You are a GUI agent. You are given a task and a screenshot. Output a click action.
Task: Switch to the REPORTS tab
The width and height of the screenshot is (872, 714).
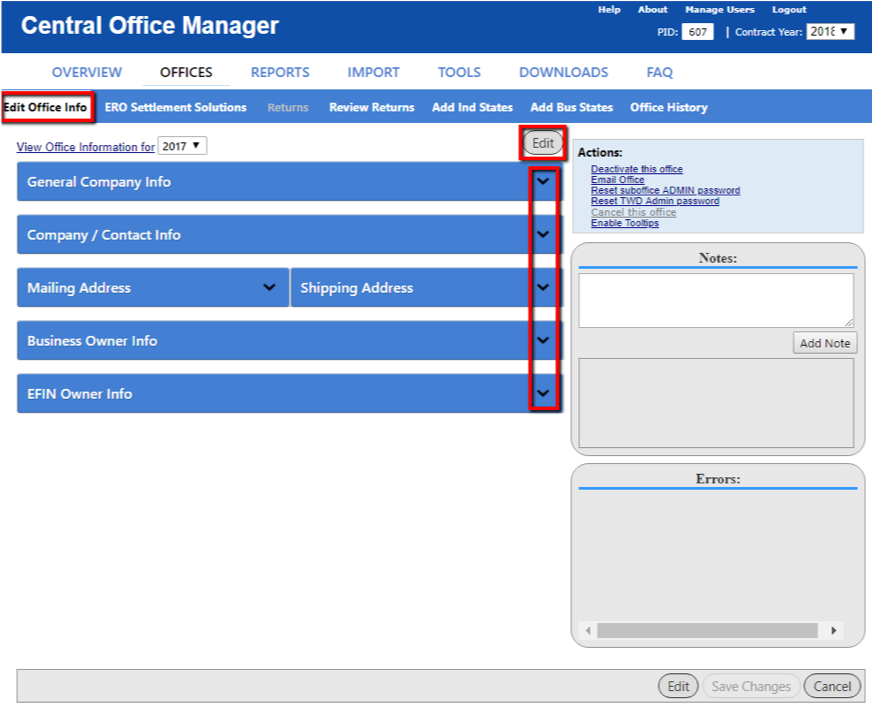279,71
